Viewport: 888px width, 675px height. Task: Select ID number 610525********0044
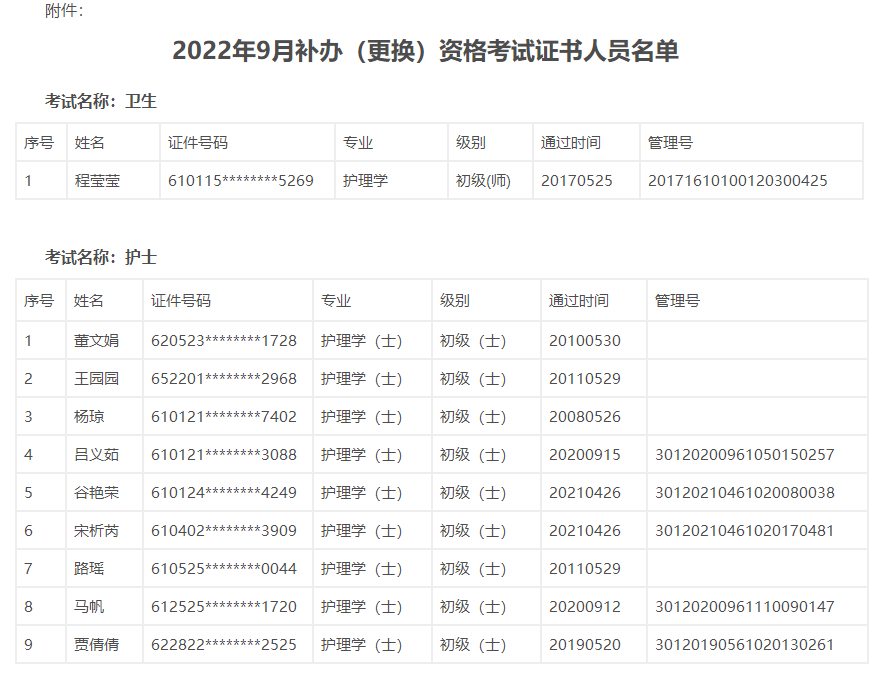pyautogui.click(x=224, y=568)
